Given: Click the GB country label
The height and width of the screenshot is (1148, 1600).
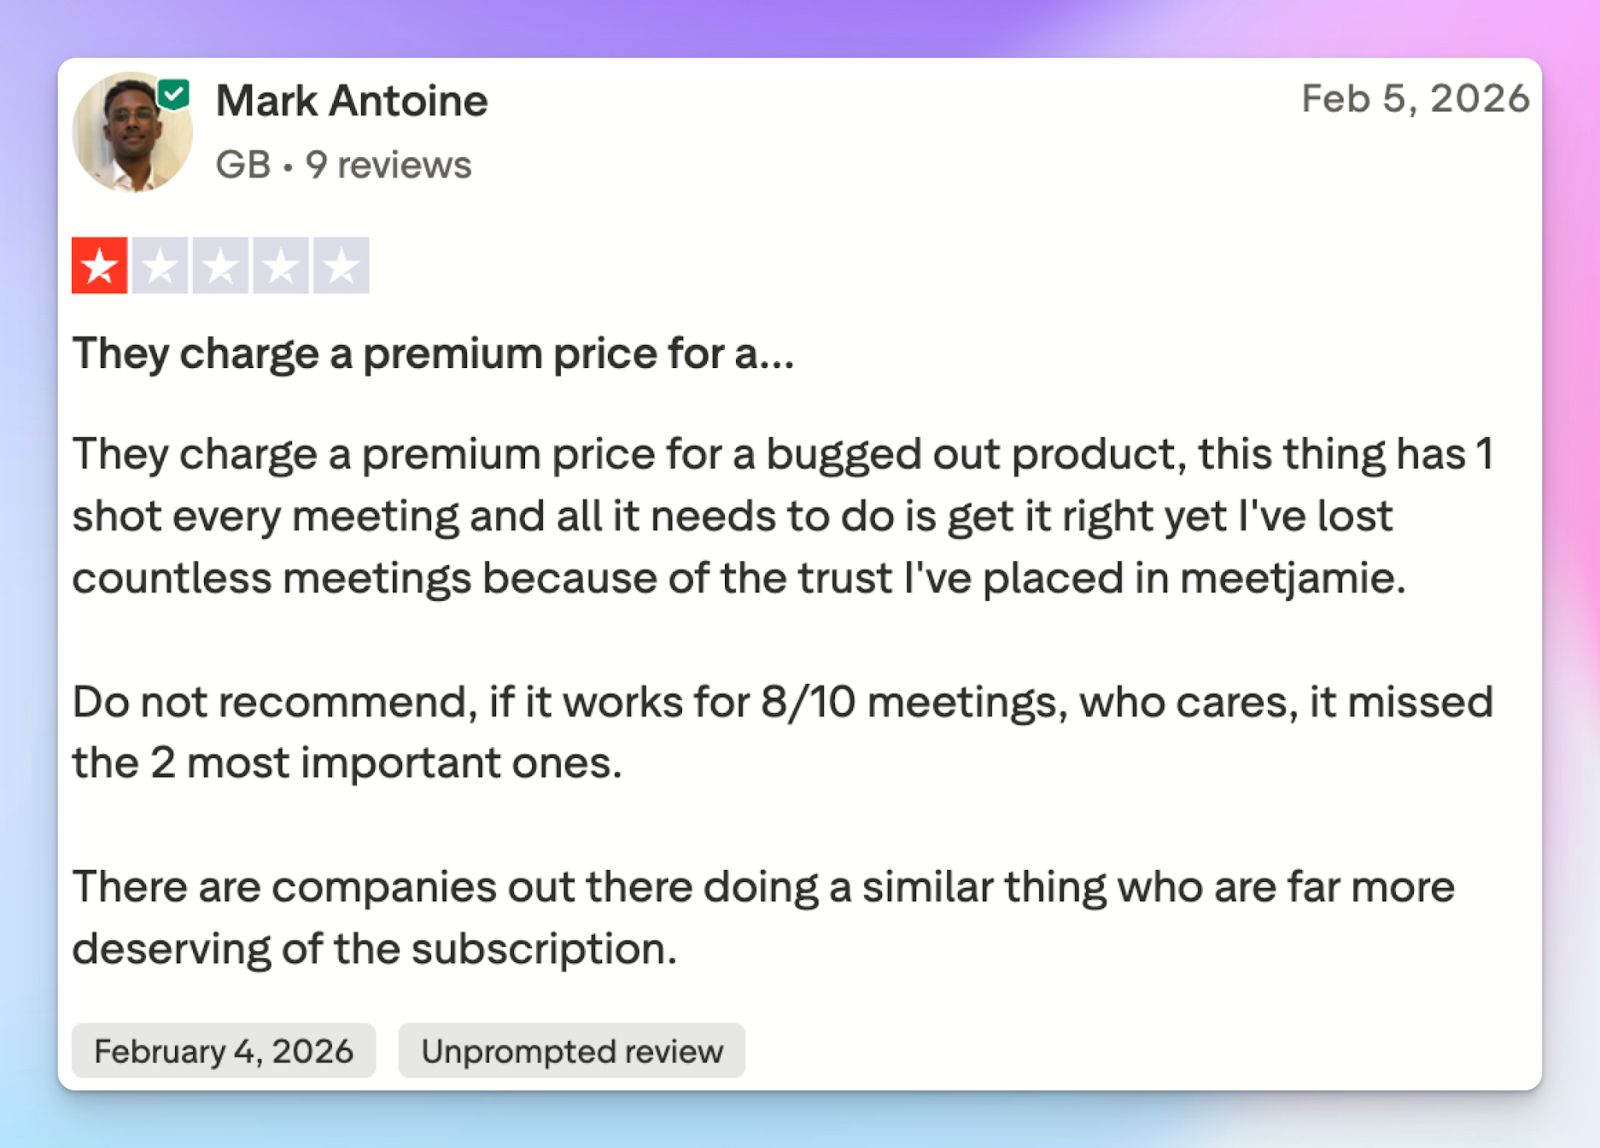Looking at the screenshot, I should [x=243, y=165].
